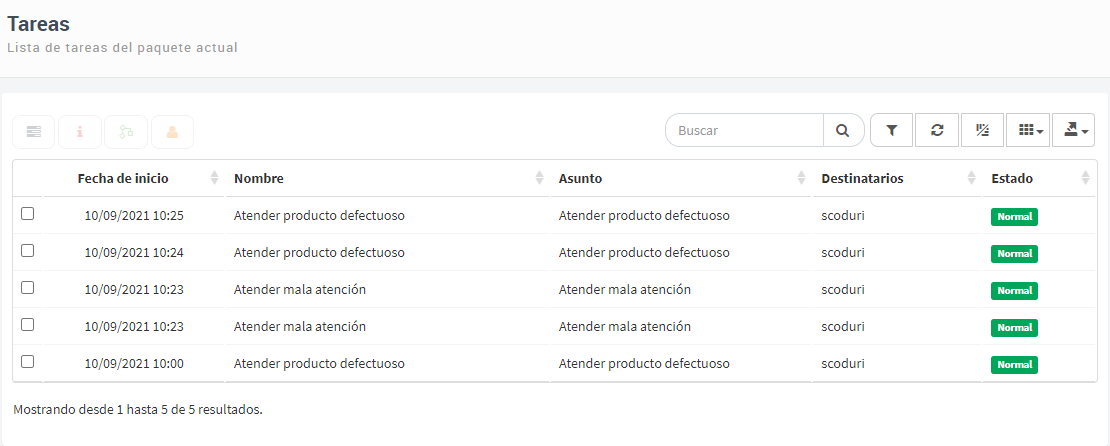
Task: Open the export dropdown button
Action: click(1074, 130)
